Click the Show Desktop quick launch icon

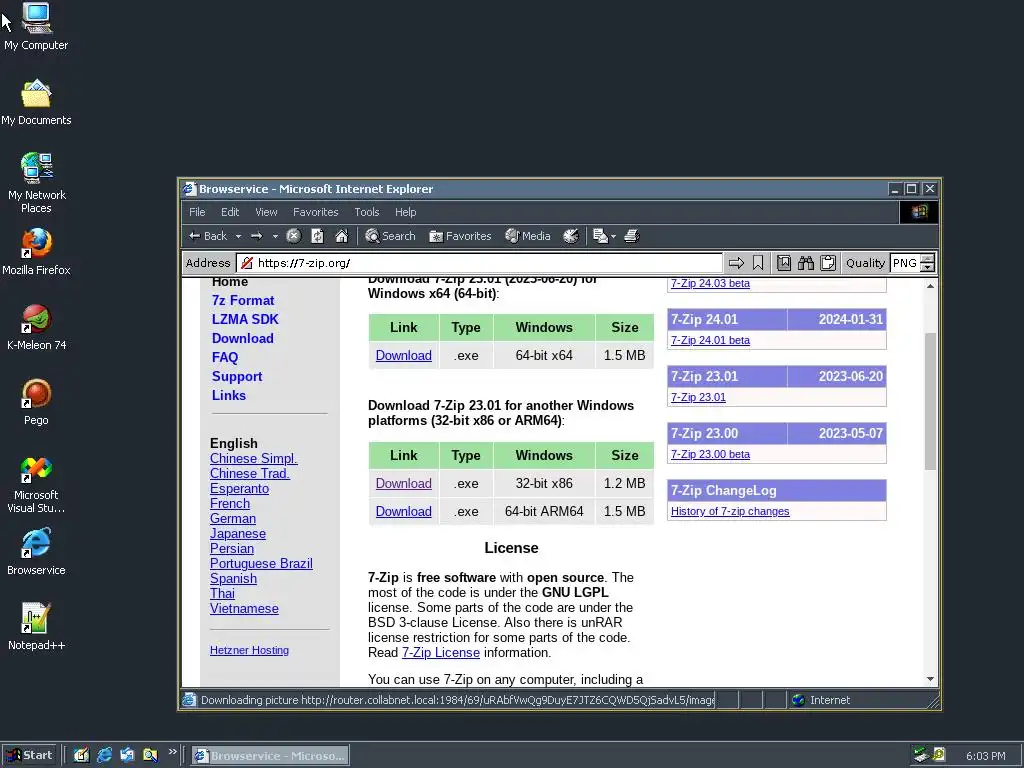(81, 756)
